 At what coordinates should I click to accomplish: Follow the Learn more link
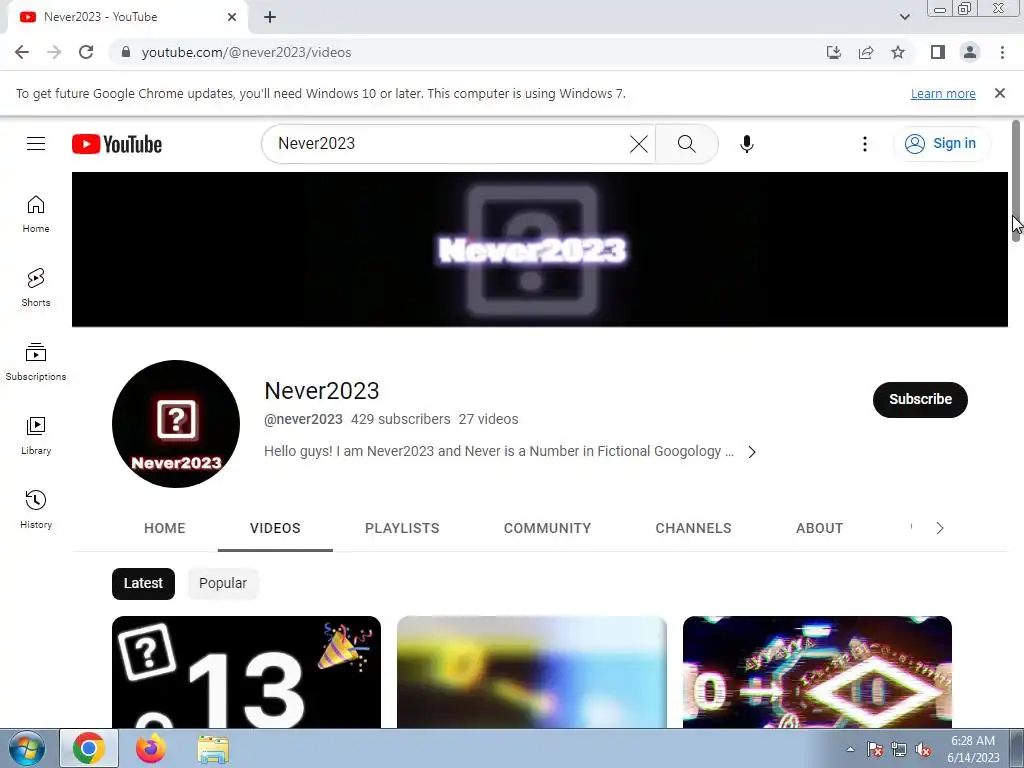coord(943,93)
